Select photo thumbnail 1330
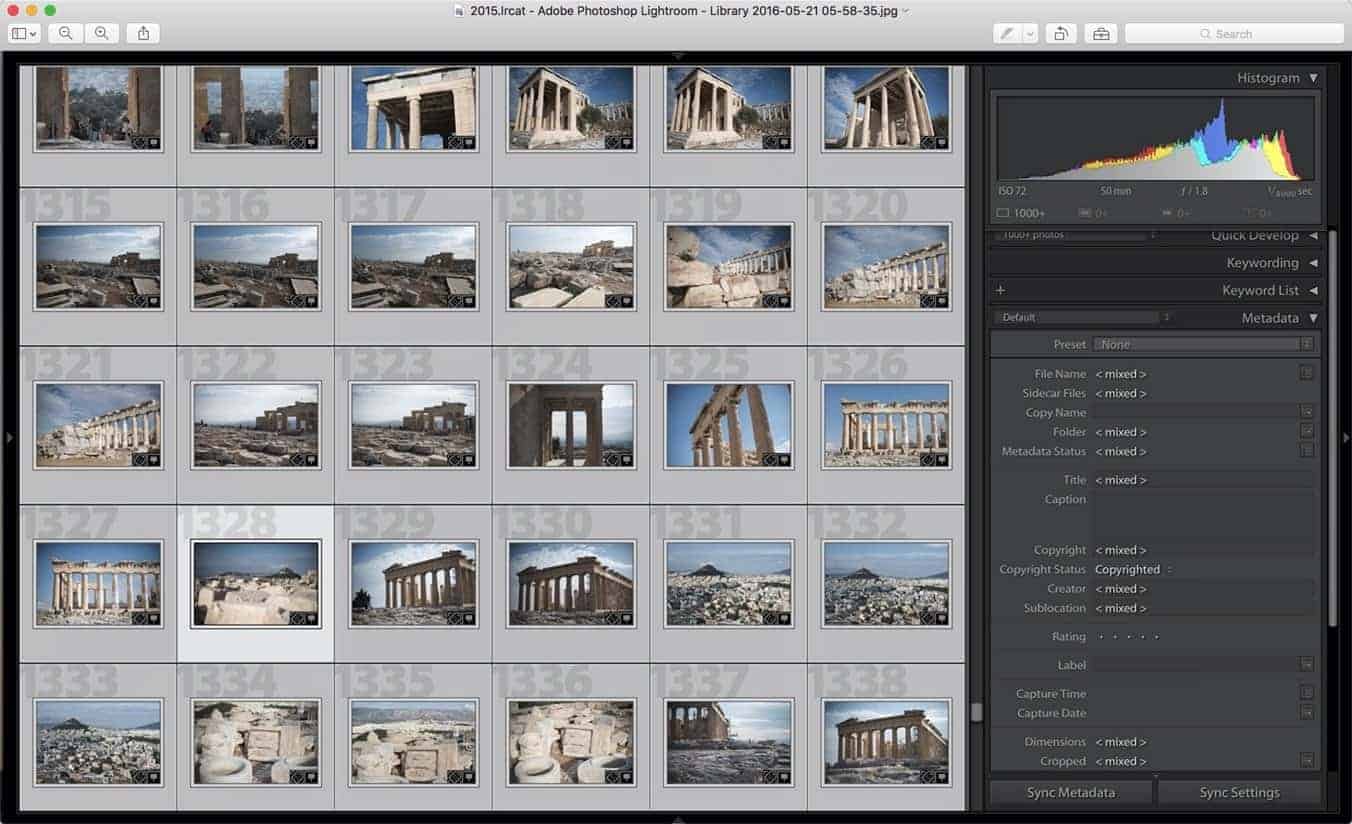The image size is (1352, 824). (x=570, y=584)
